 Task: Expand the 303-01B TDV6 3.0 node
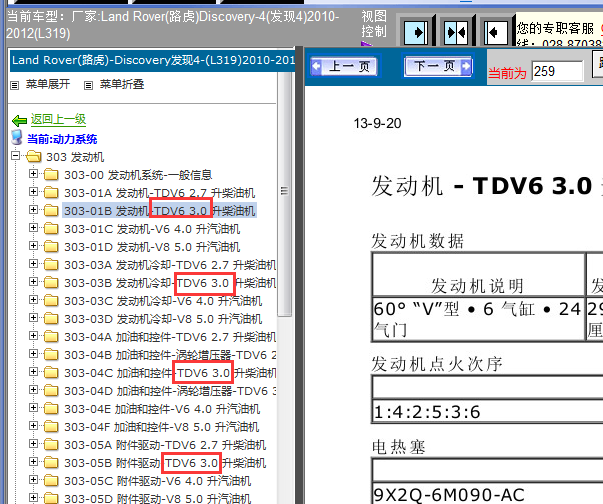(33, 210)
